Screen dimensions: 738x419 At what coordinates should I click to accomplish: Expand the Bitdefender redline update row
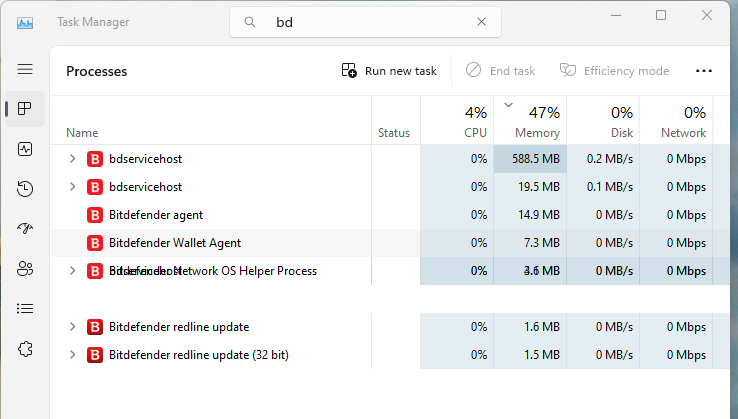[x=72, y=327]
